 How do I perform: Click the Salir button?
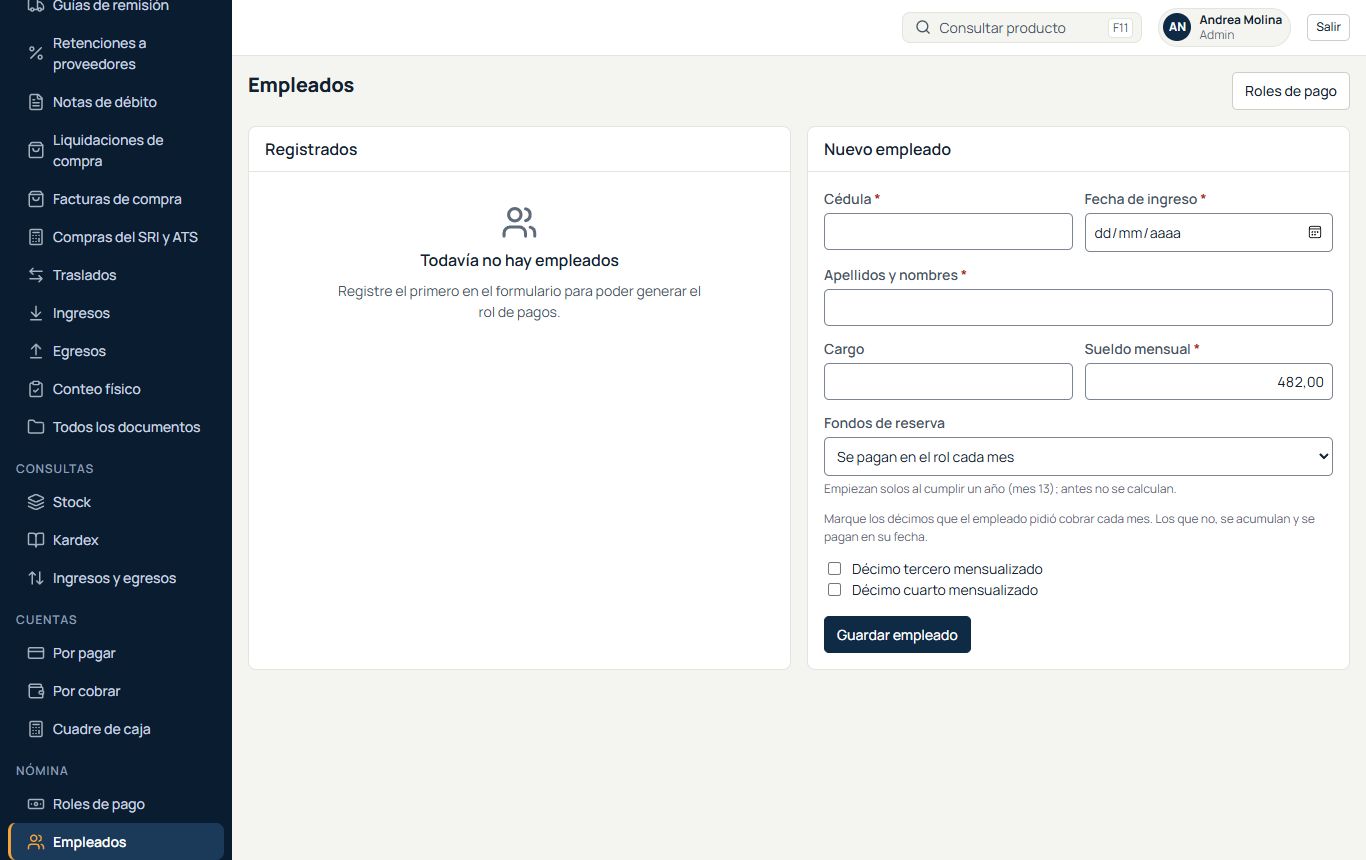pyautogui.click(x=1328, y=27)
